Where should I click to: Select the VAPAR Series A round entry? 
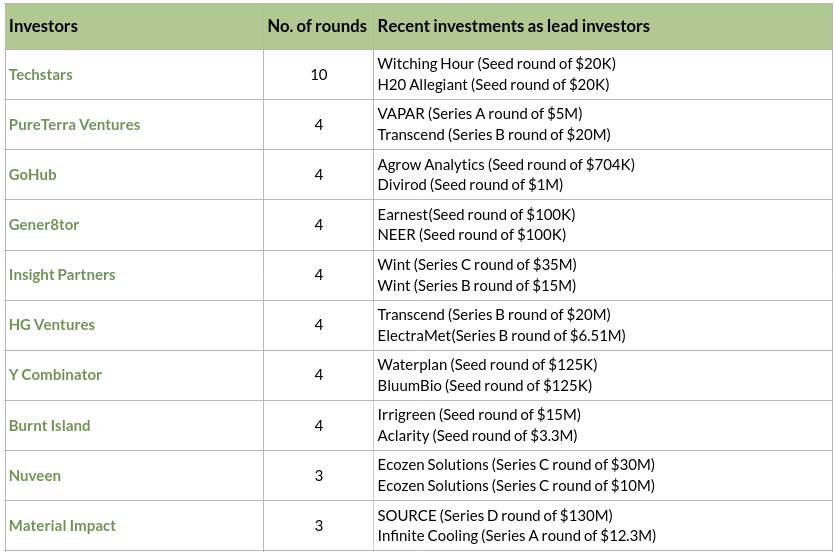tap(479, 114)
